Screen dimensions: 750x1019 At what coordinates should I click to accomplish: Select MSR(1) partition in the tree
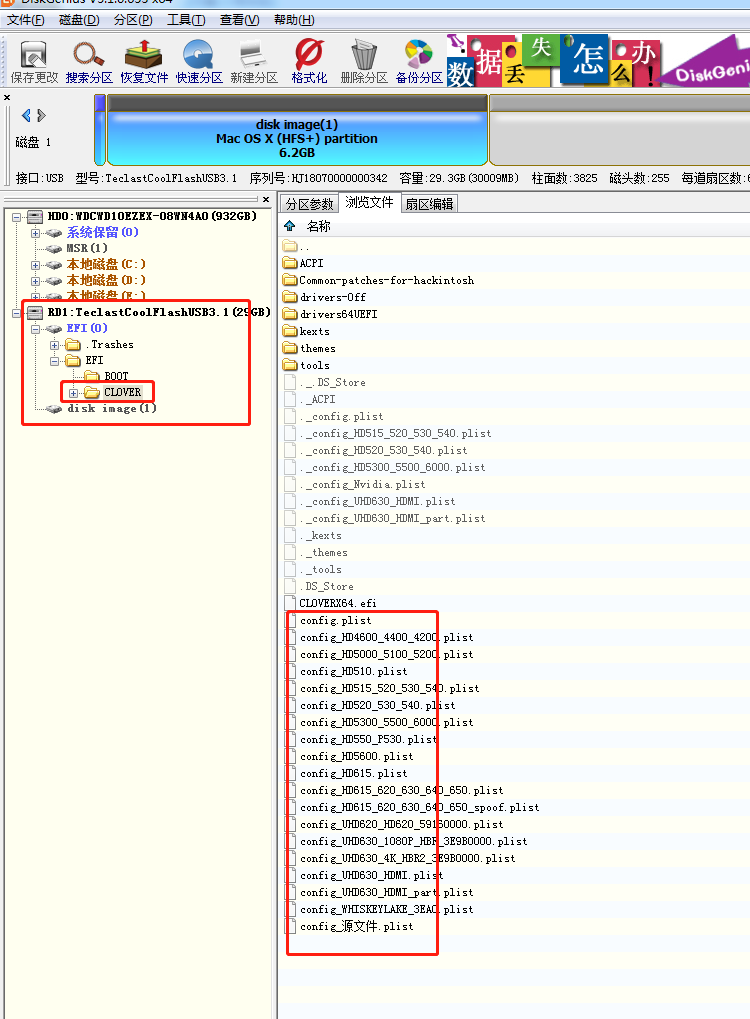86,248
